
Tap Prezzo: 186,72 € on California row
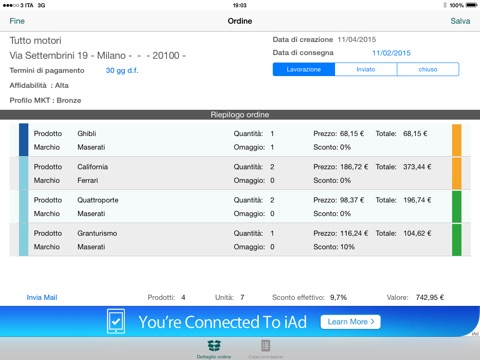[x=341, y=167]
